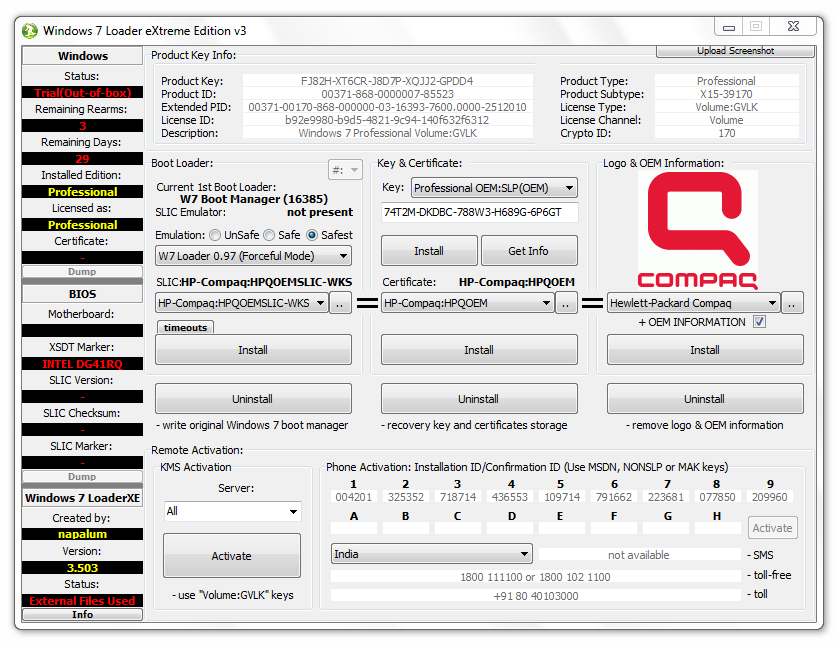Click the browse '..' button next to certificate dropdown
Viewport: 837px width, 648px height.
pos(566,303)
